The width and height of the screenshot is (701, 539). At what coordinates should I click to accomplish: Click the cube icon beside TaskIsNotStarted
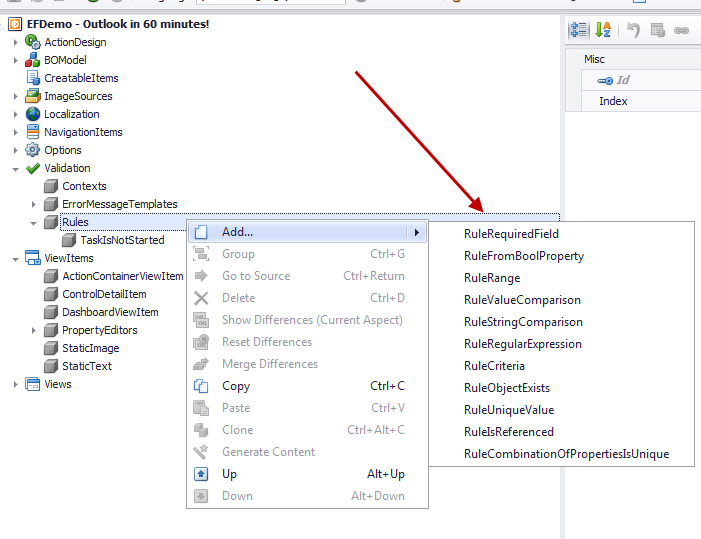(x=69, y=240)
